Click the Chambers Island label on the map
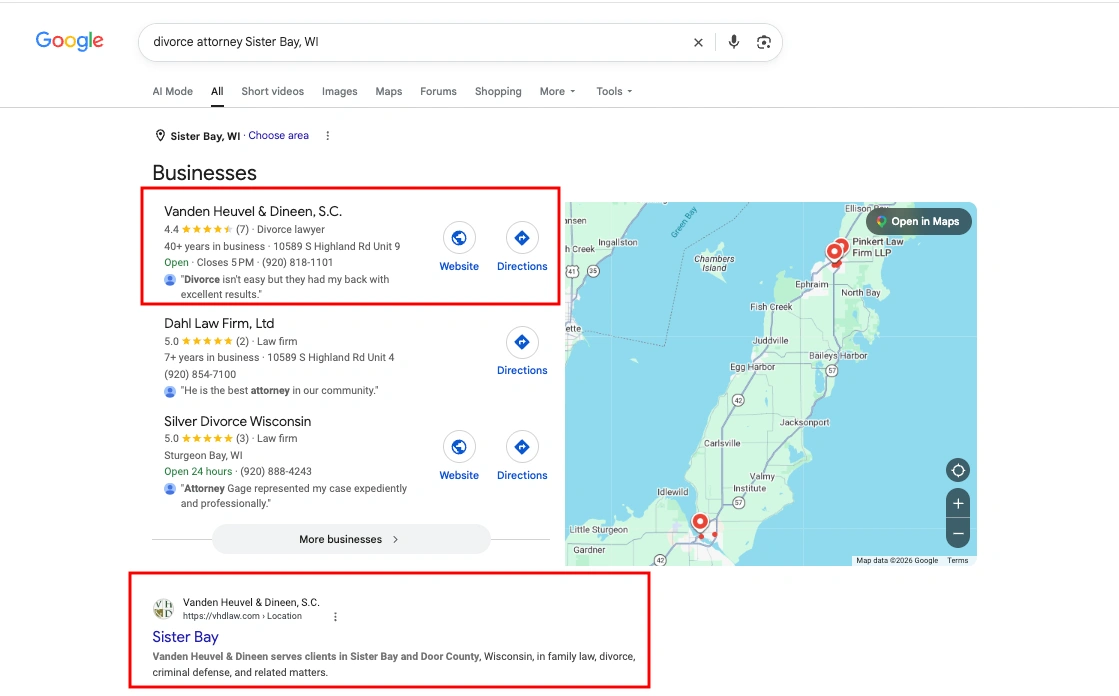This screenshot has width=1119, height=696. (x=714, y=263)
